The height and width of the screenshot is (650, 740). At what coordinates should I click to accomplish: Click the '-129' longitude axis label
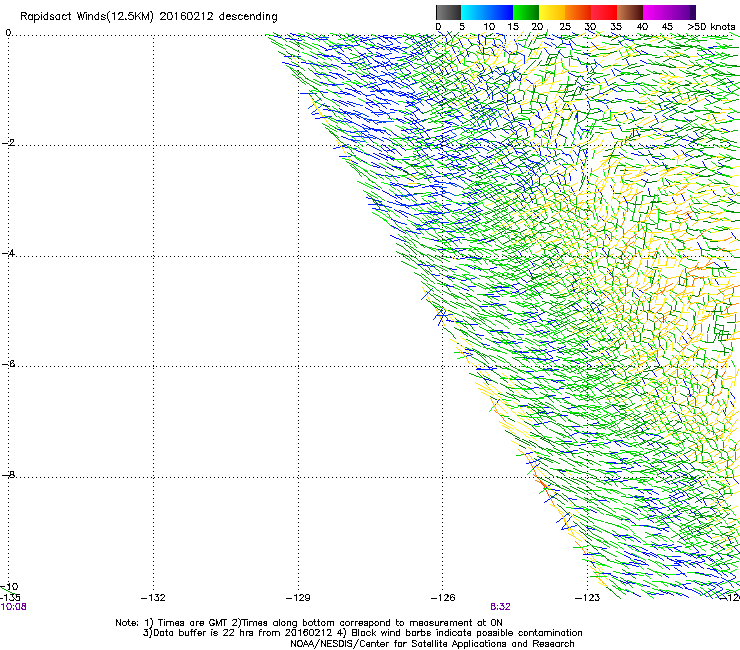pyautogui.click(x=298, y=598)
